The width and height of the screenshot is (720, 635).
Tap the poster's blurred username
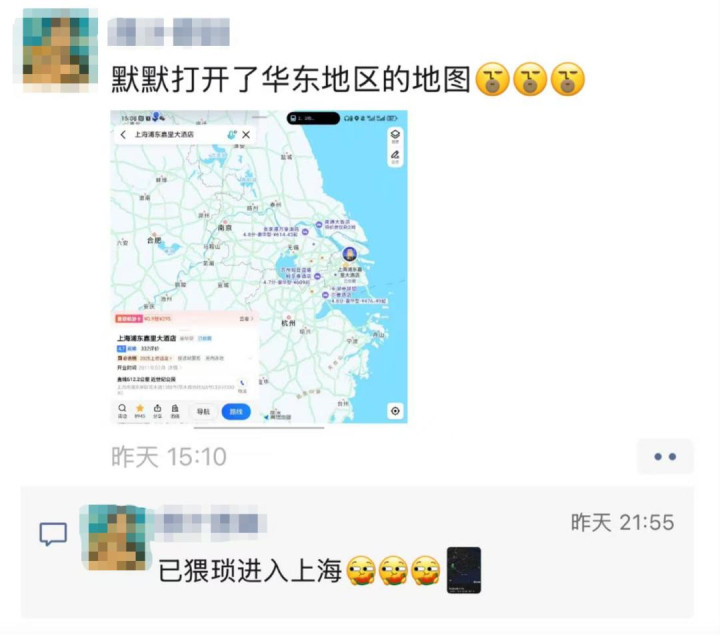169,32
